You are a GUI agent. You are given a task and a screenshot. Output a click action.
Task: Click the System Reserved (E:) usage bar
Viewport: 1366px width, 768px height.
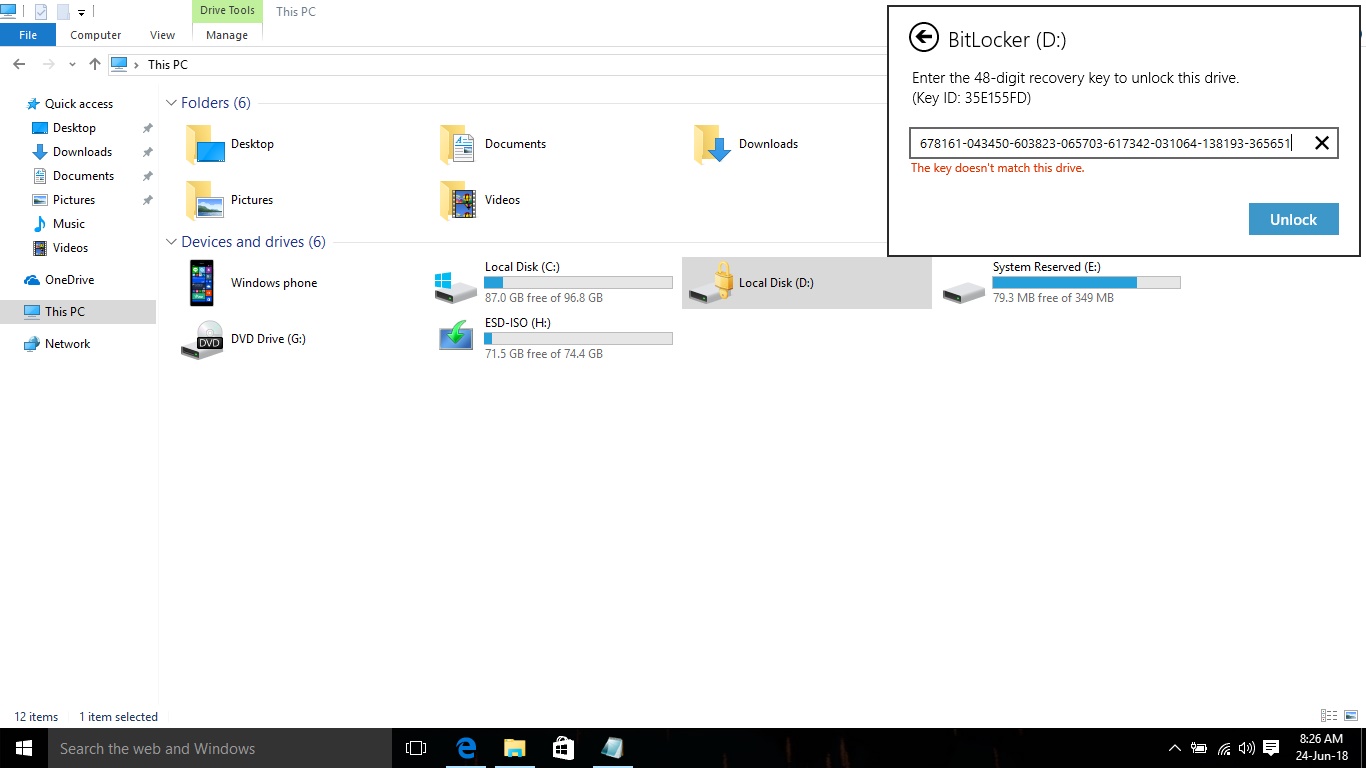point(1086,283)
